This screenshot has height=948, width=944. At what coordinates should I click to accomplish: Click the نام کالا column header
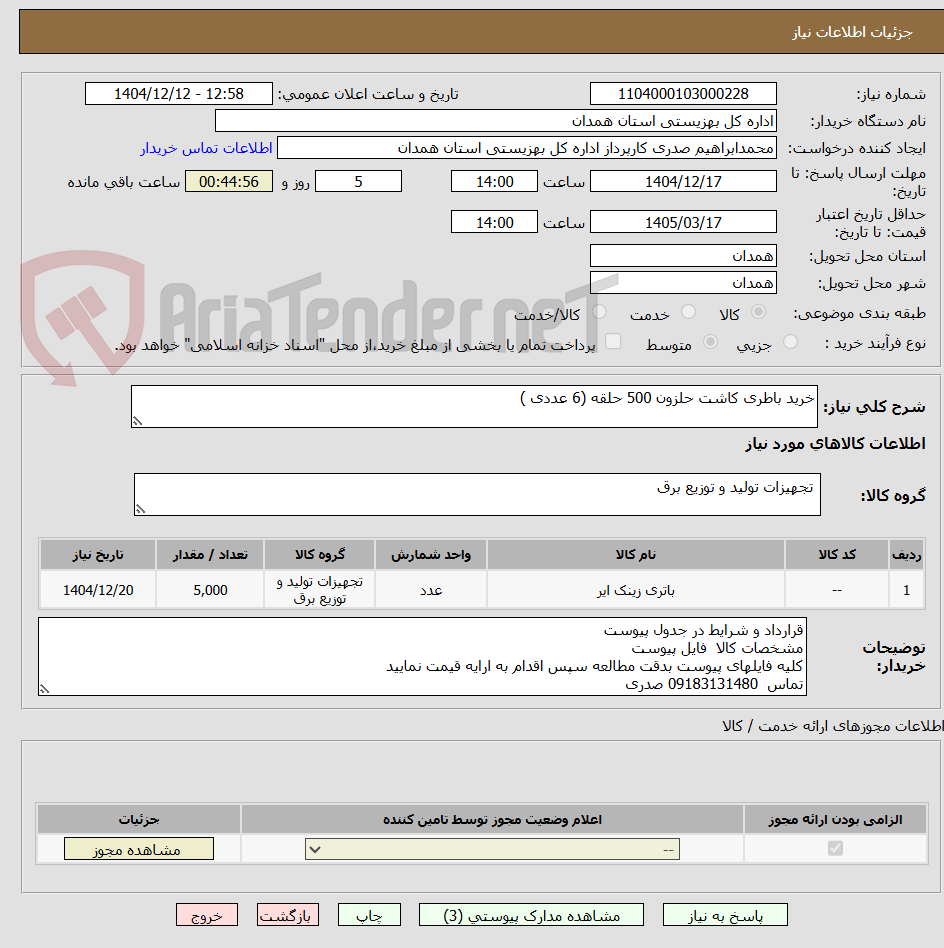tap(636, 554)
